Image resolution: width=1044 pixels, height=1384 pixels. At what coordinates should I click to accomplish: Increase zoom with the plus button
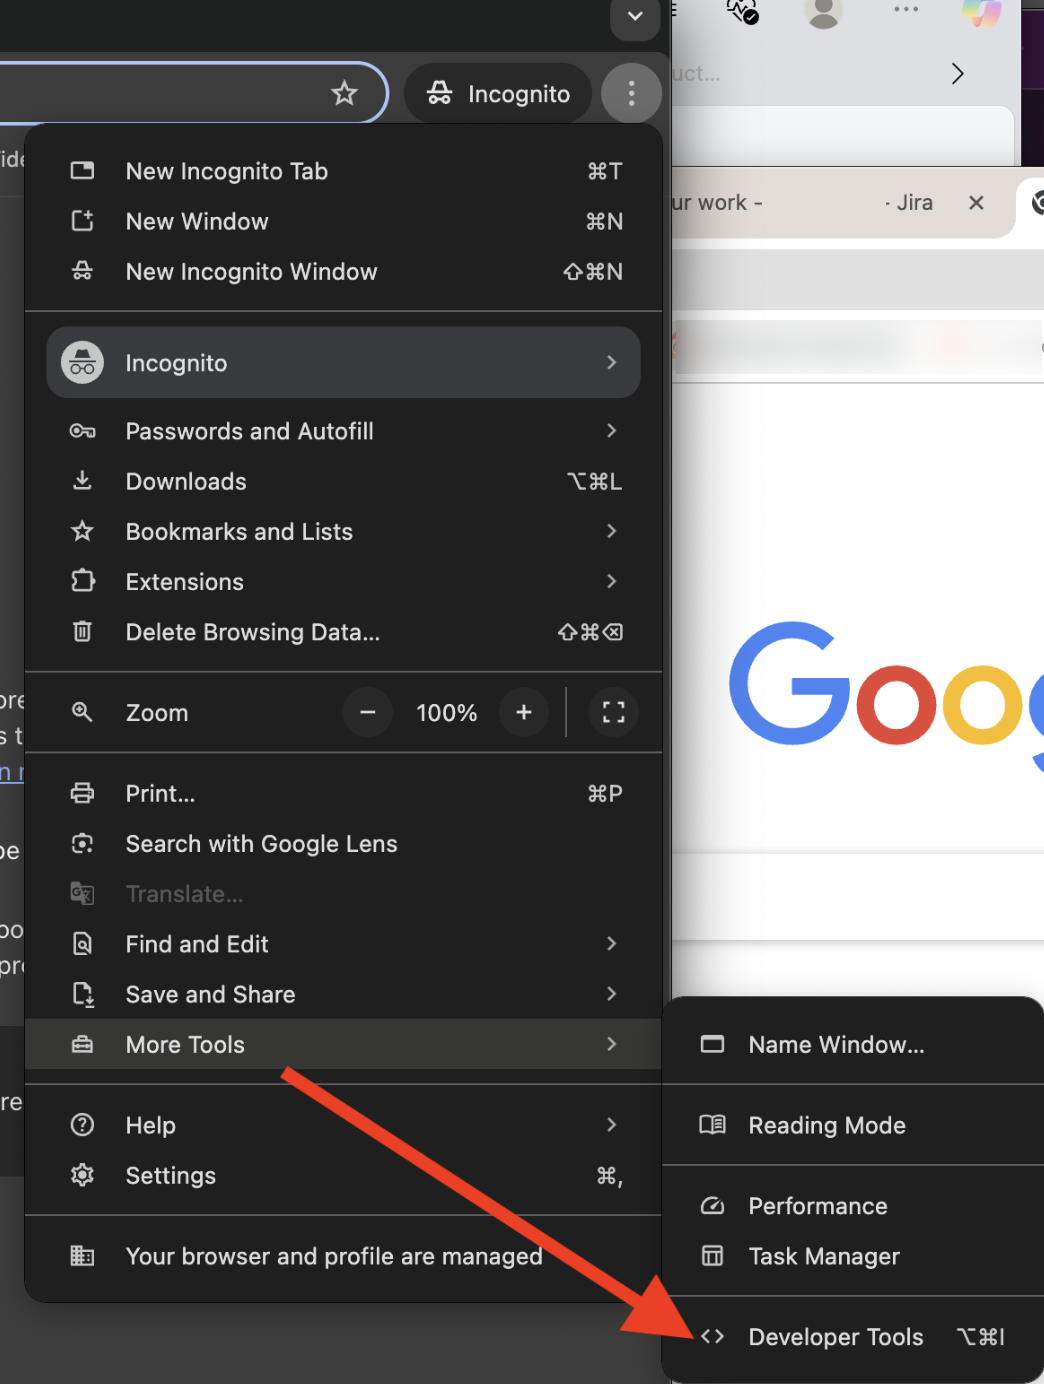[x=524, y=713]
